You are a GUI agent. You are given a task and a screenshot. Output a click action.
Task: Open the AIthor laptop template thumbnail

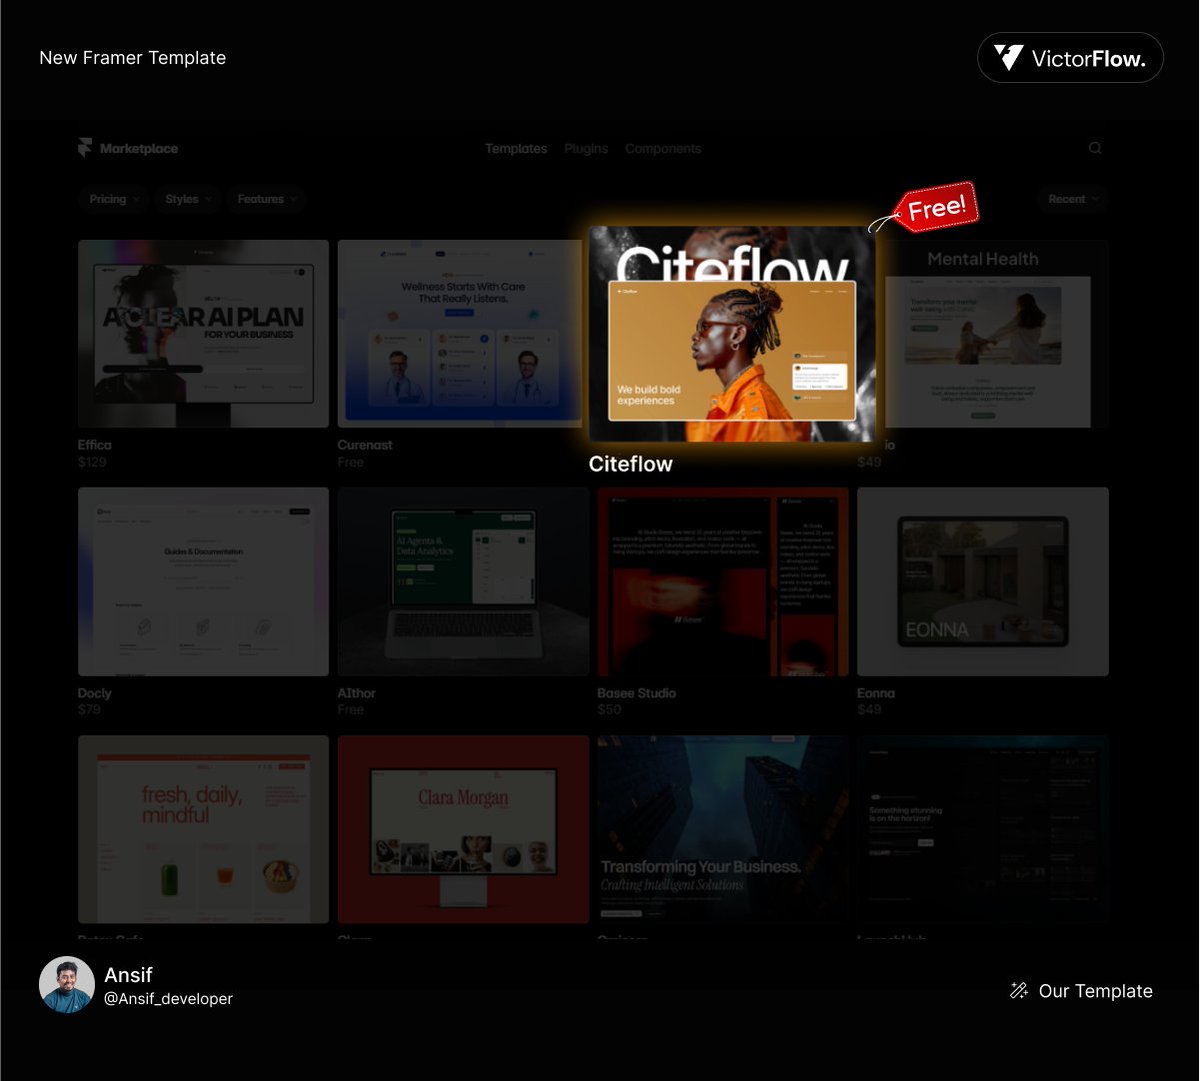pyautogui.click(x=463, y=582)
